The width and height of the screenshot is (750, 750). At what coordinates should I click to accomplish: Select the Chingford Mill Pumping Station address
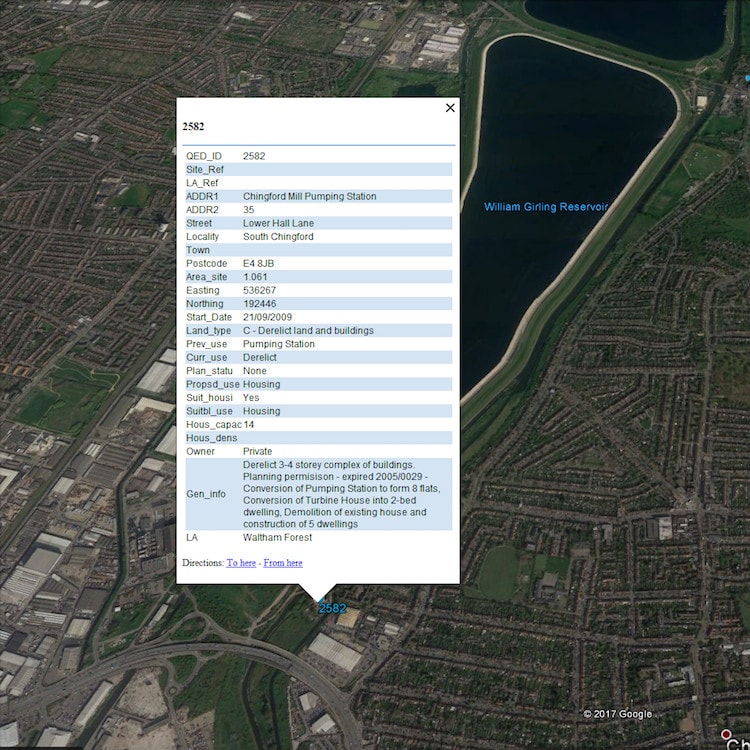pos(309,196)
